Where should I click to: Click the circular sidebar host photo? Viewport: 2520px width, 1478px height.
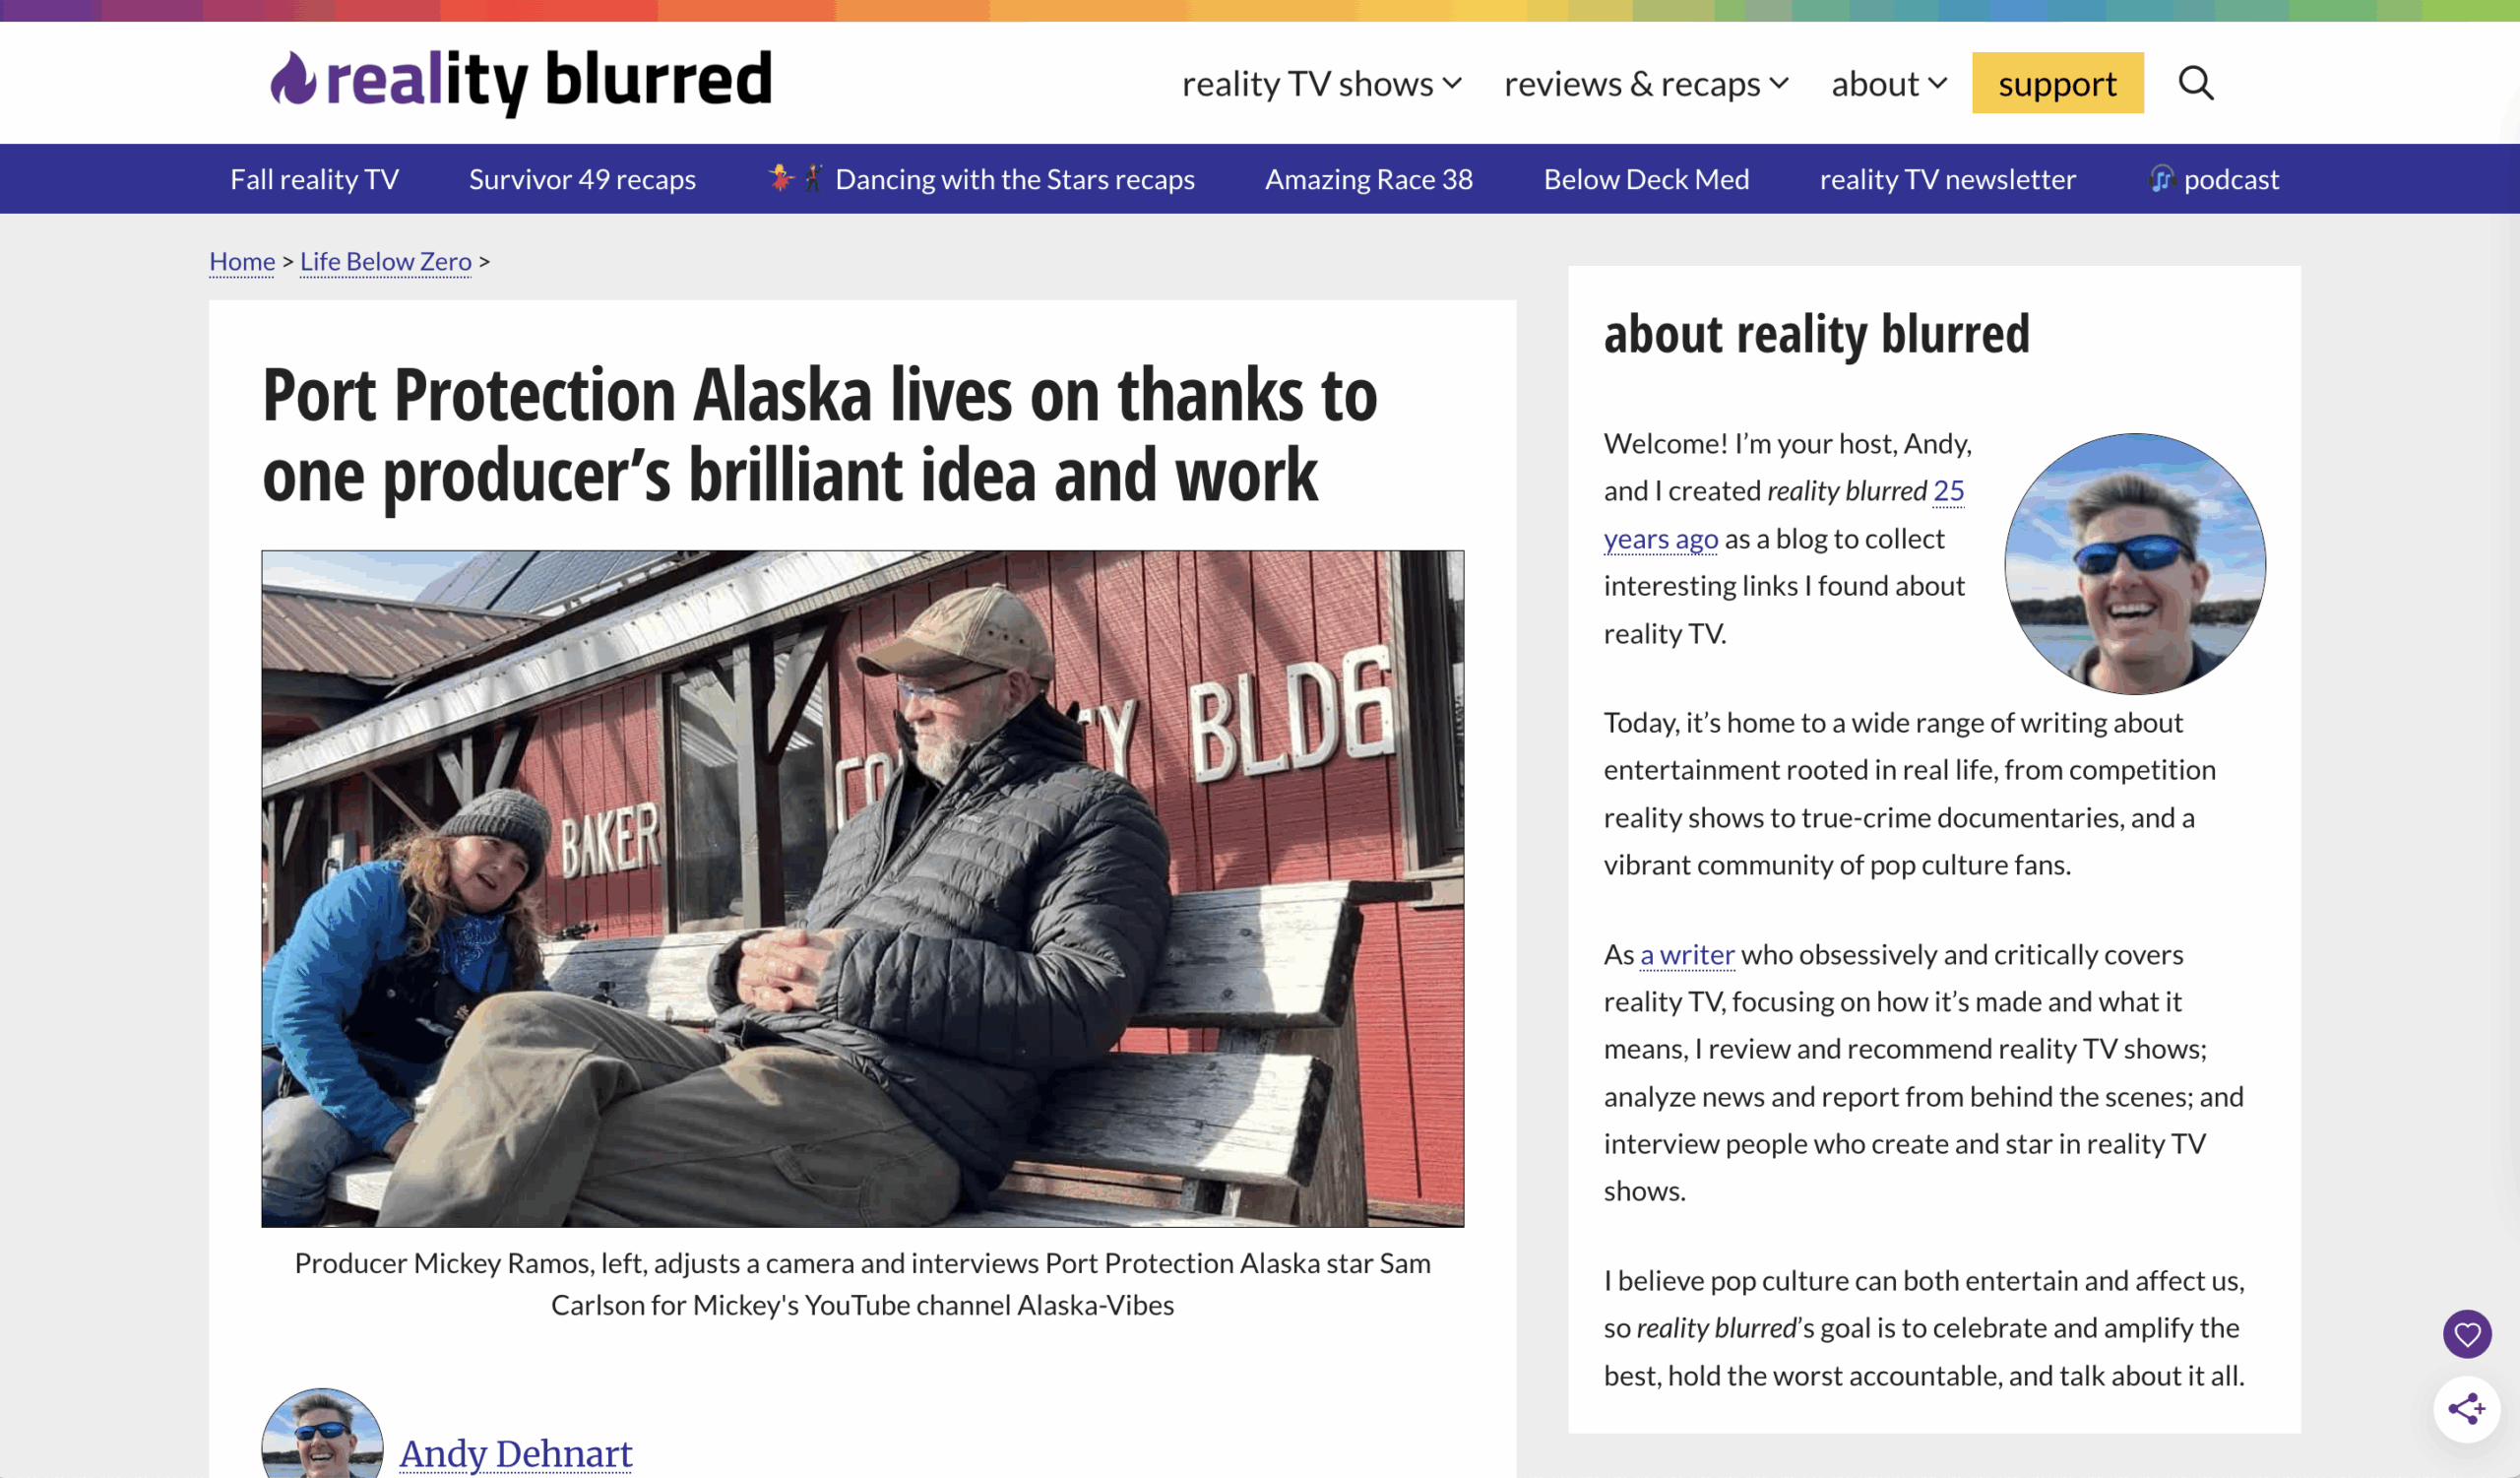pos(2134,563)
